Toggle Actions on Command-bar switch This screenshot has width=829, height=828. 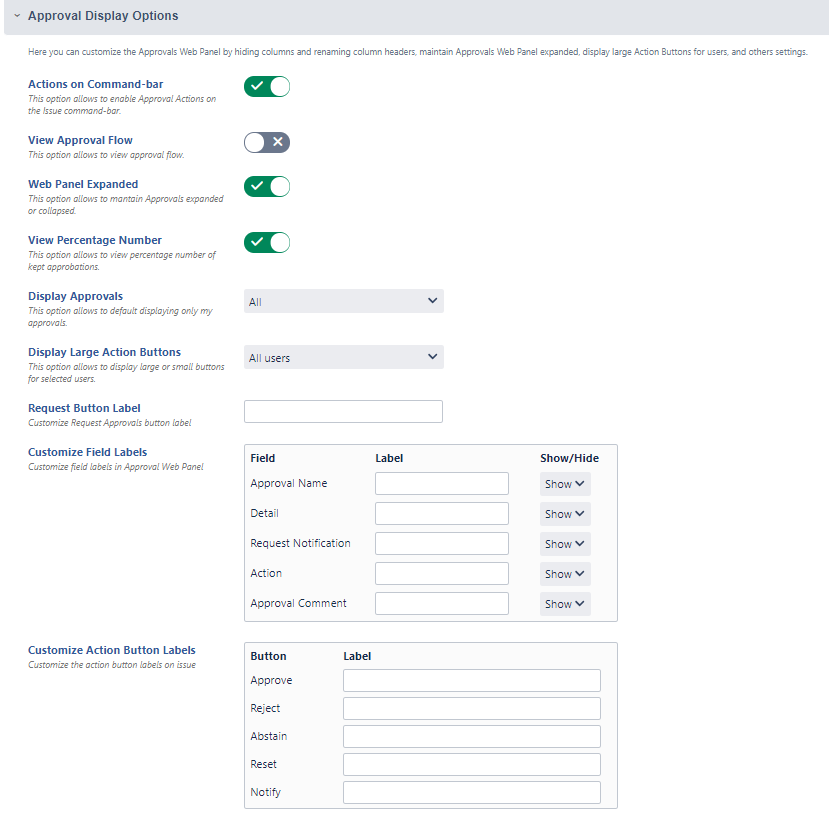[267, 86]
